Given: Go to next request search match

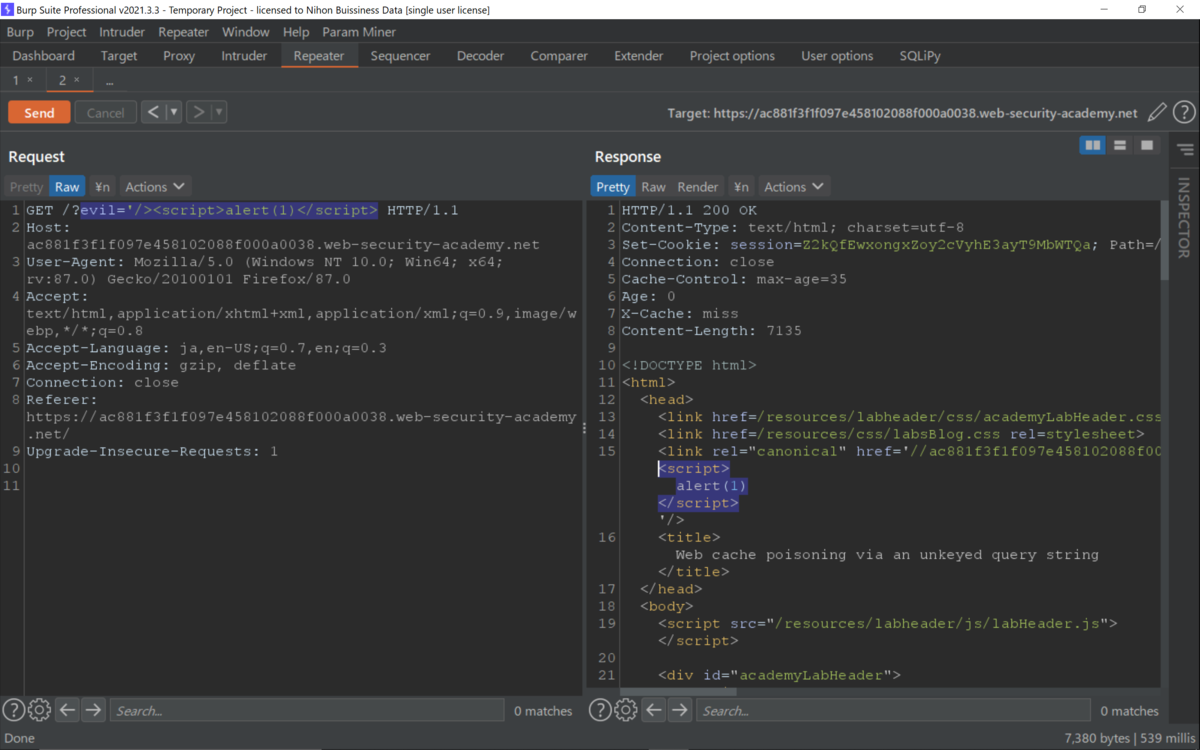Looking at the screenshot, I should pos(93,710).
